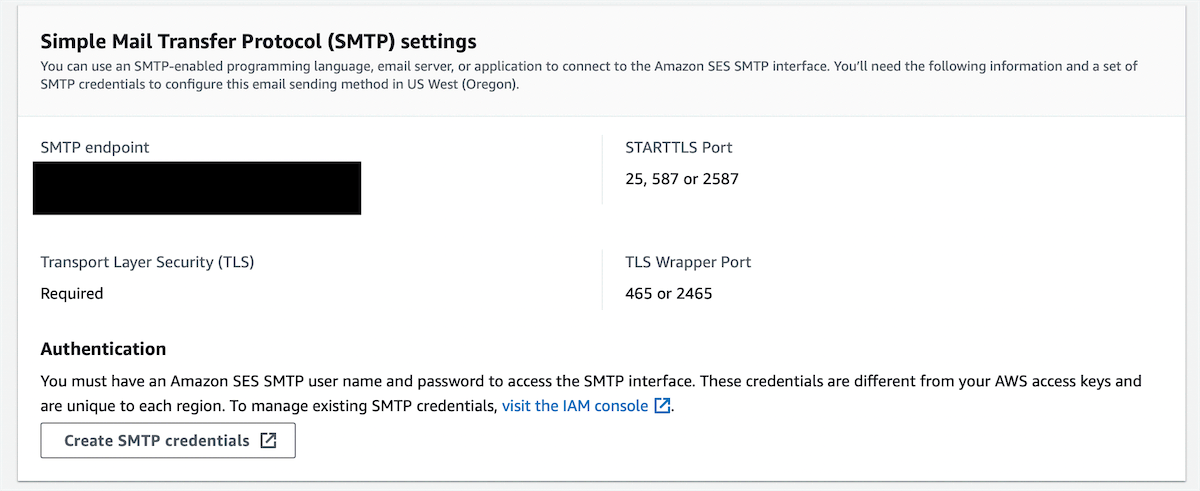
Task: Click the 'Authentication' section heading
Action: tap(103, 349)
